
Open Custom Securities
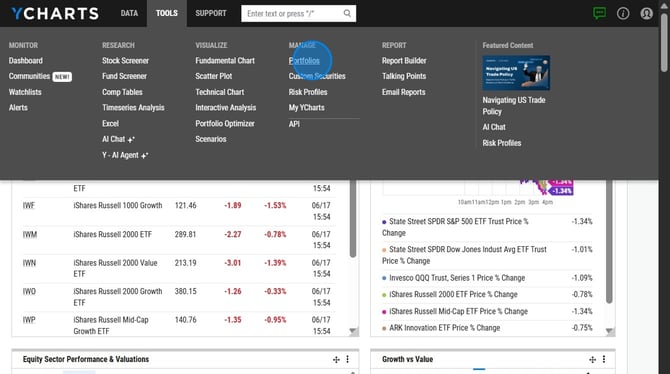[x=317, y=76]
